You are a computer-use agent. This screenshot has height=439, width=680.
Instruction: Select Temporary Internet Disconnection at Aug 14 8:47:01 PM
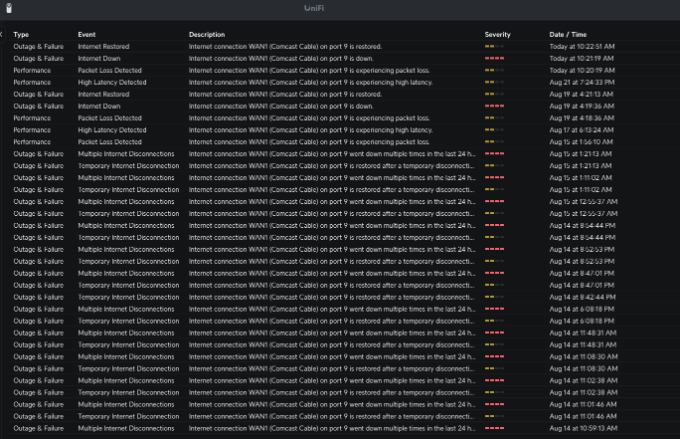coord(128,285)
